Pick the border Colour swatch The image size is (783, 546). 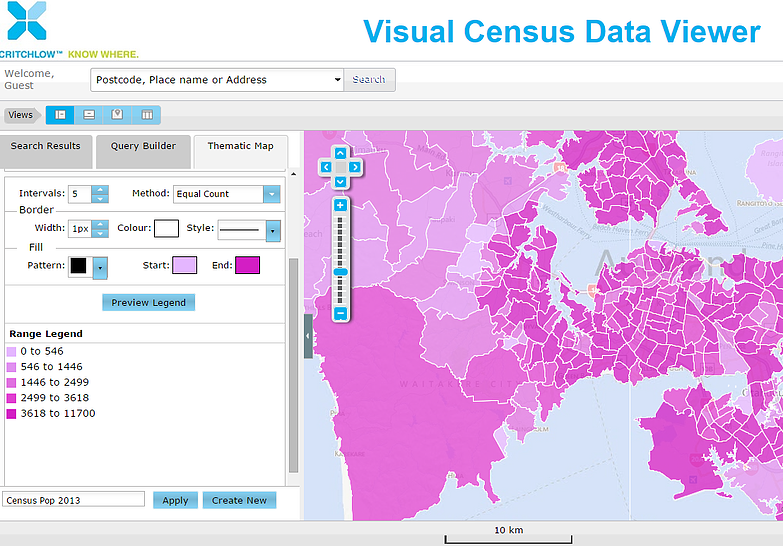166,228
